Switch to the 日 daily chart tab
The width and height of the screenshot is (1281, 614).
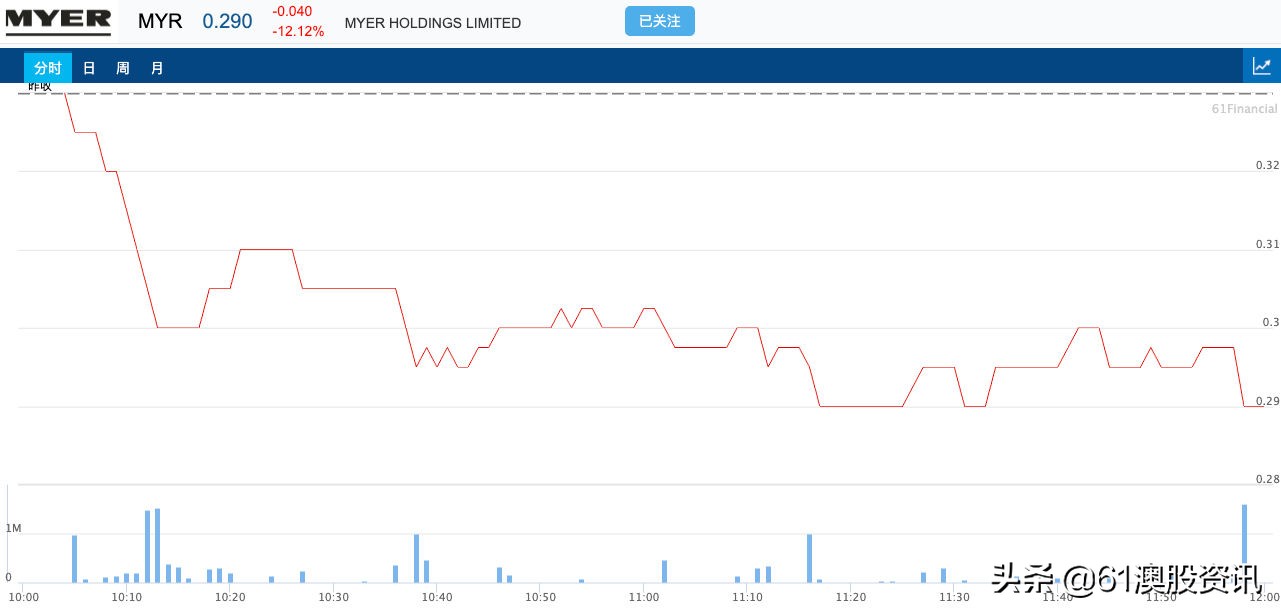coord(89,68)
